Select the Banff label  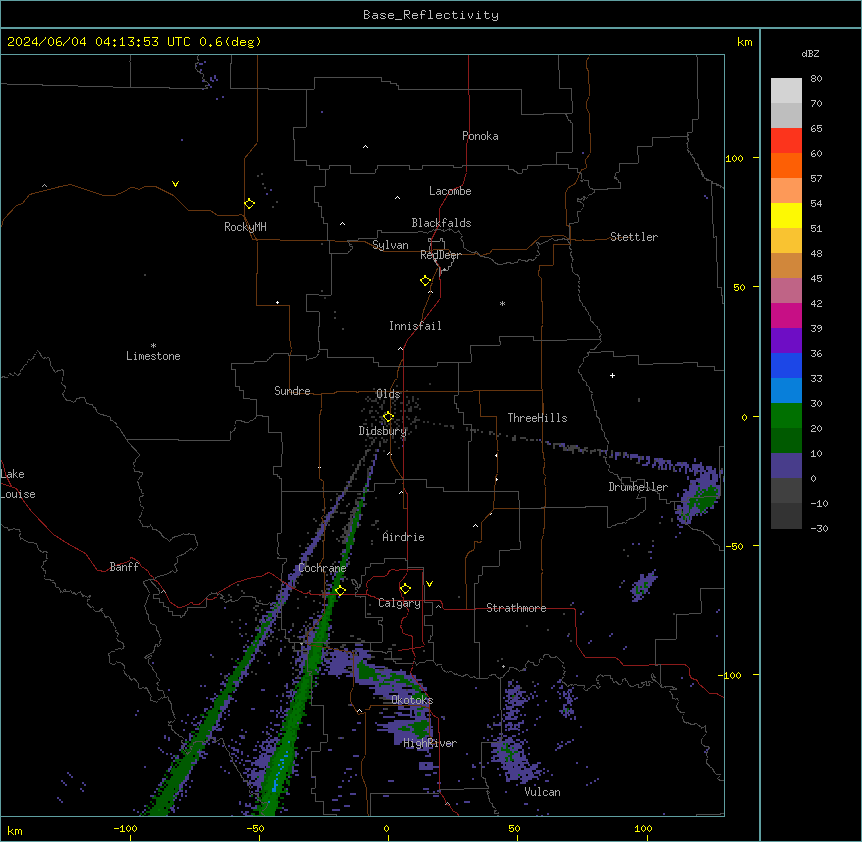tap(124, 567)
